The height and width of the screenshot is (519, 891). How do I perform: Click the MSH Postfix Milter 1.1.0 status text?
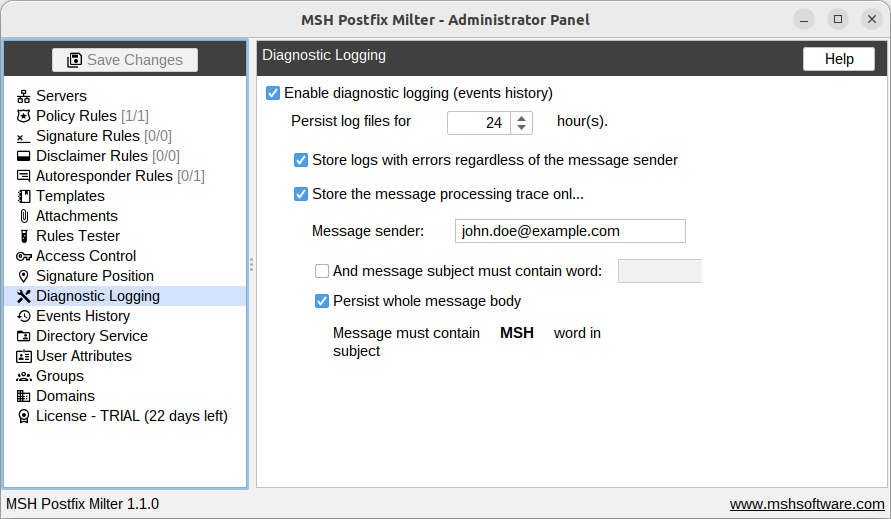point(82,504)
